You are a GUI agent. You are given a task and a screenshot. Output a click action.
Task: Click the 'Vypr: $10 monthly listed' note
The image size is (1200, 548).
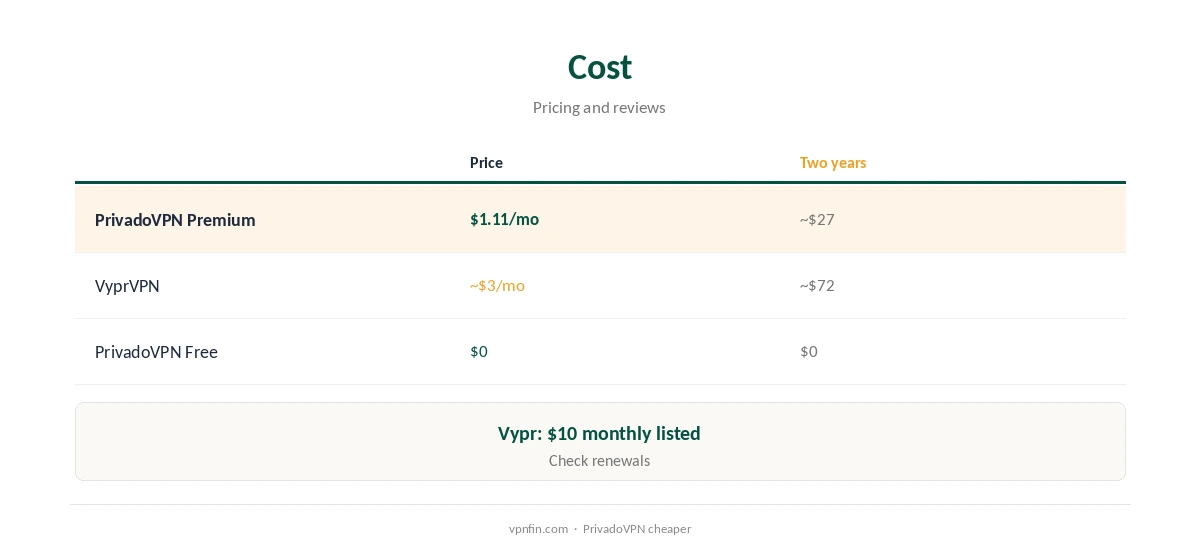coord(599,433)
